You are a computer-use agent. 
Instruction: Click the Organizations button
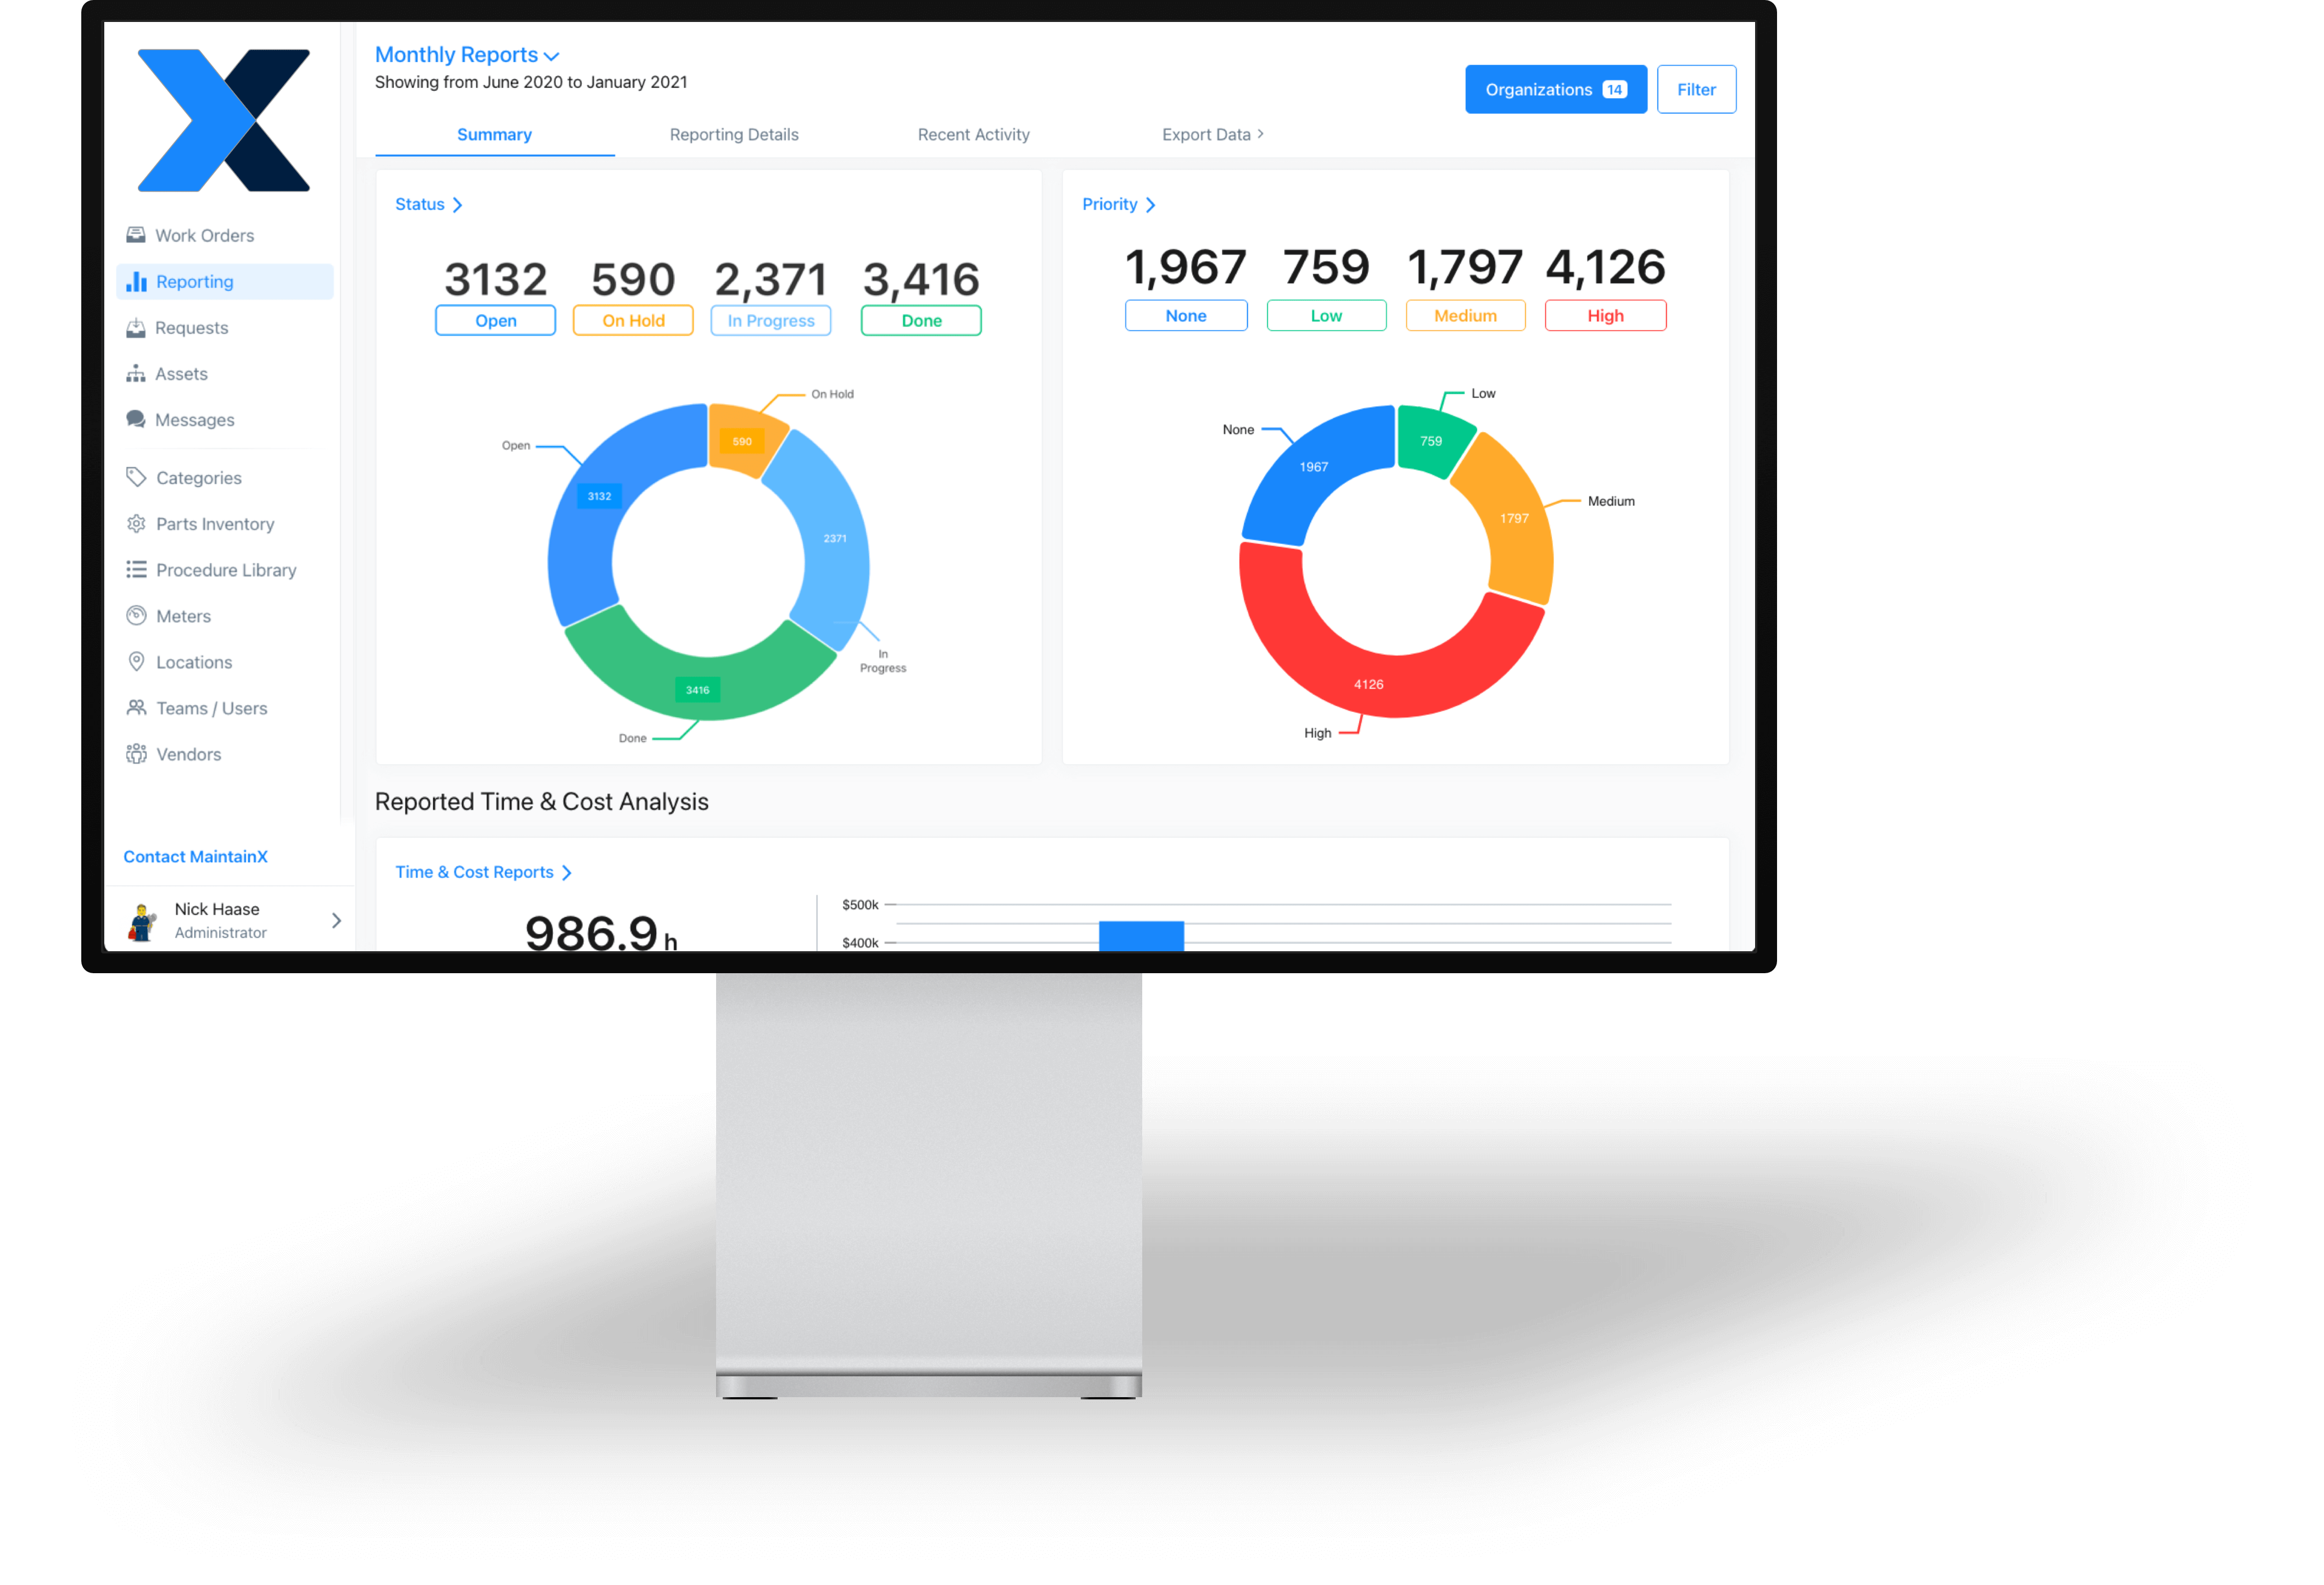(1556, 89)
